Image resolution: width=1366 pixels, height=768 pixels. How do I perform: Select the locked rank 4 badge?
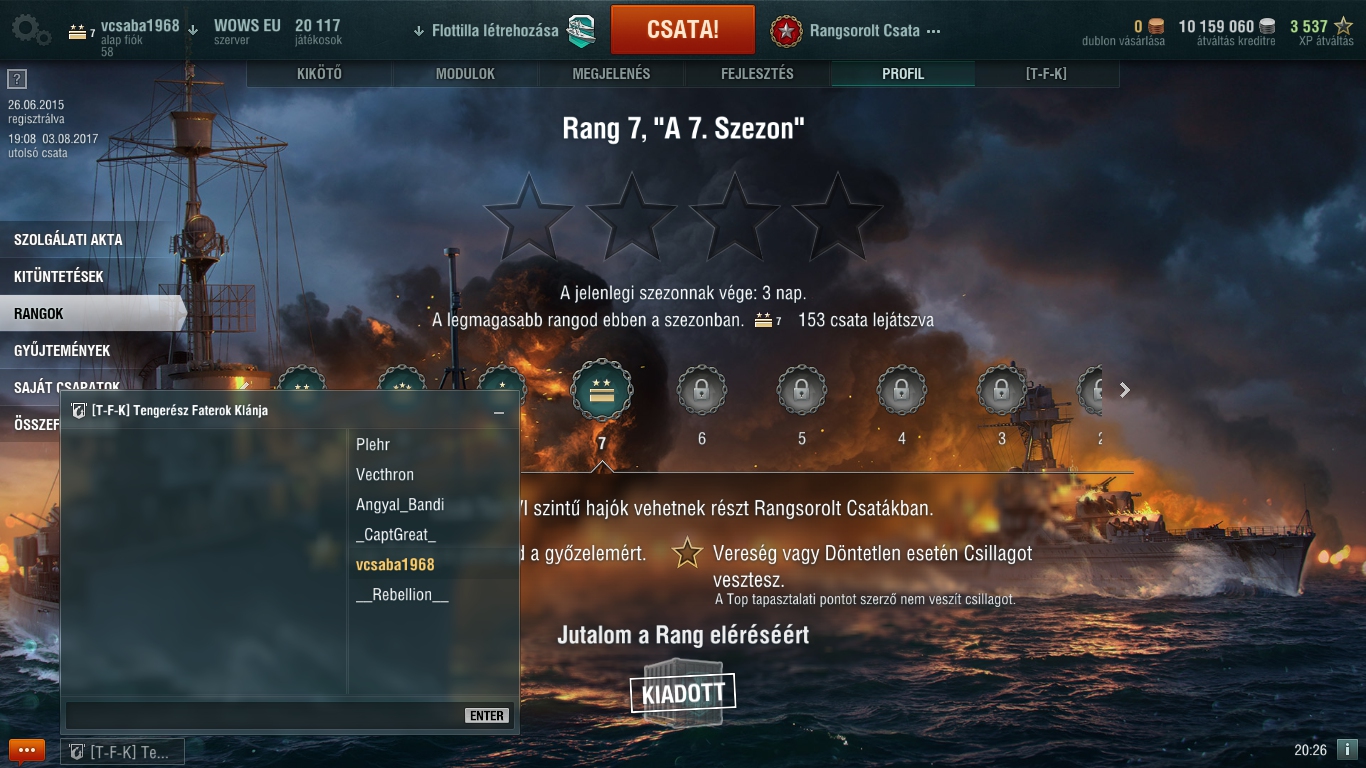click(x=902, y=391)
